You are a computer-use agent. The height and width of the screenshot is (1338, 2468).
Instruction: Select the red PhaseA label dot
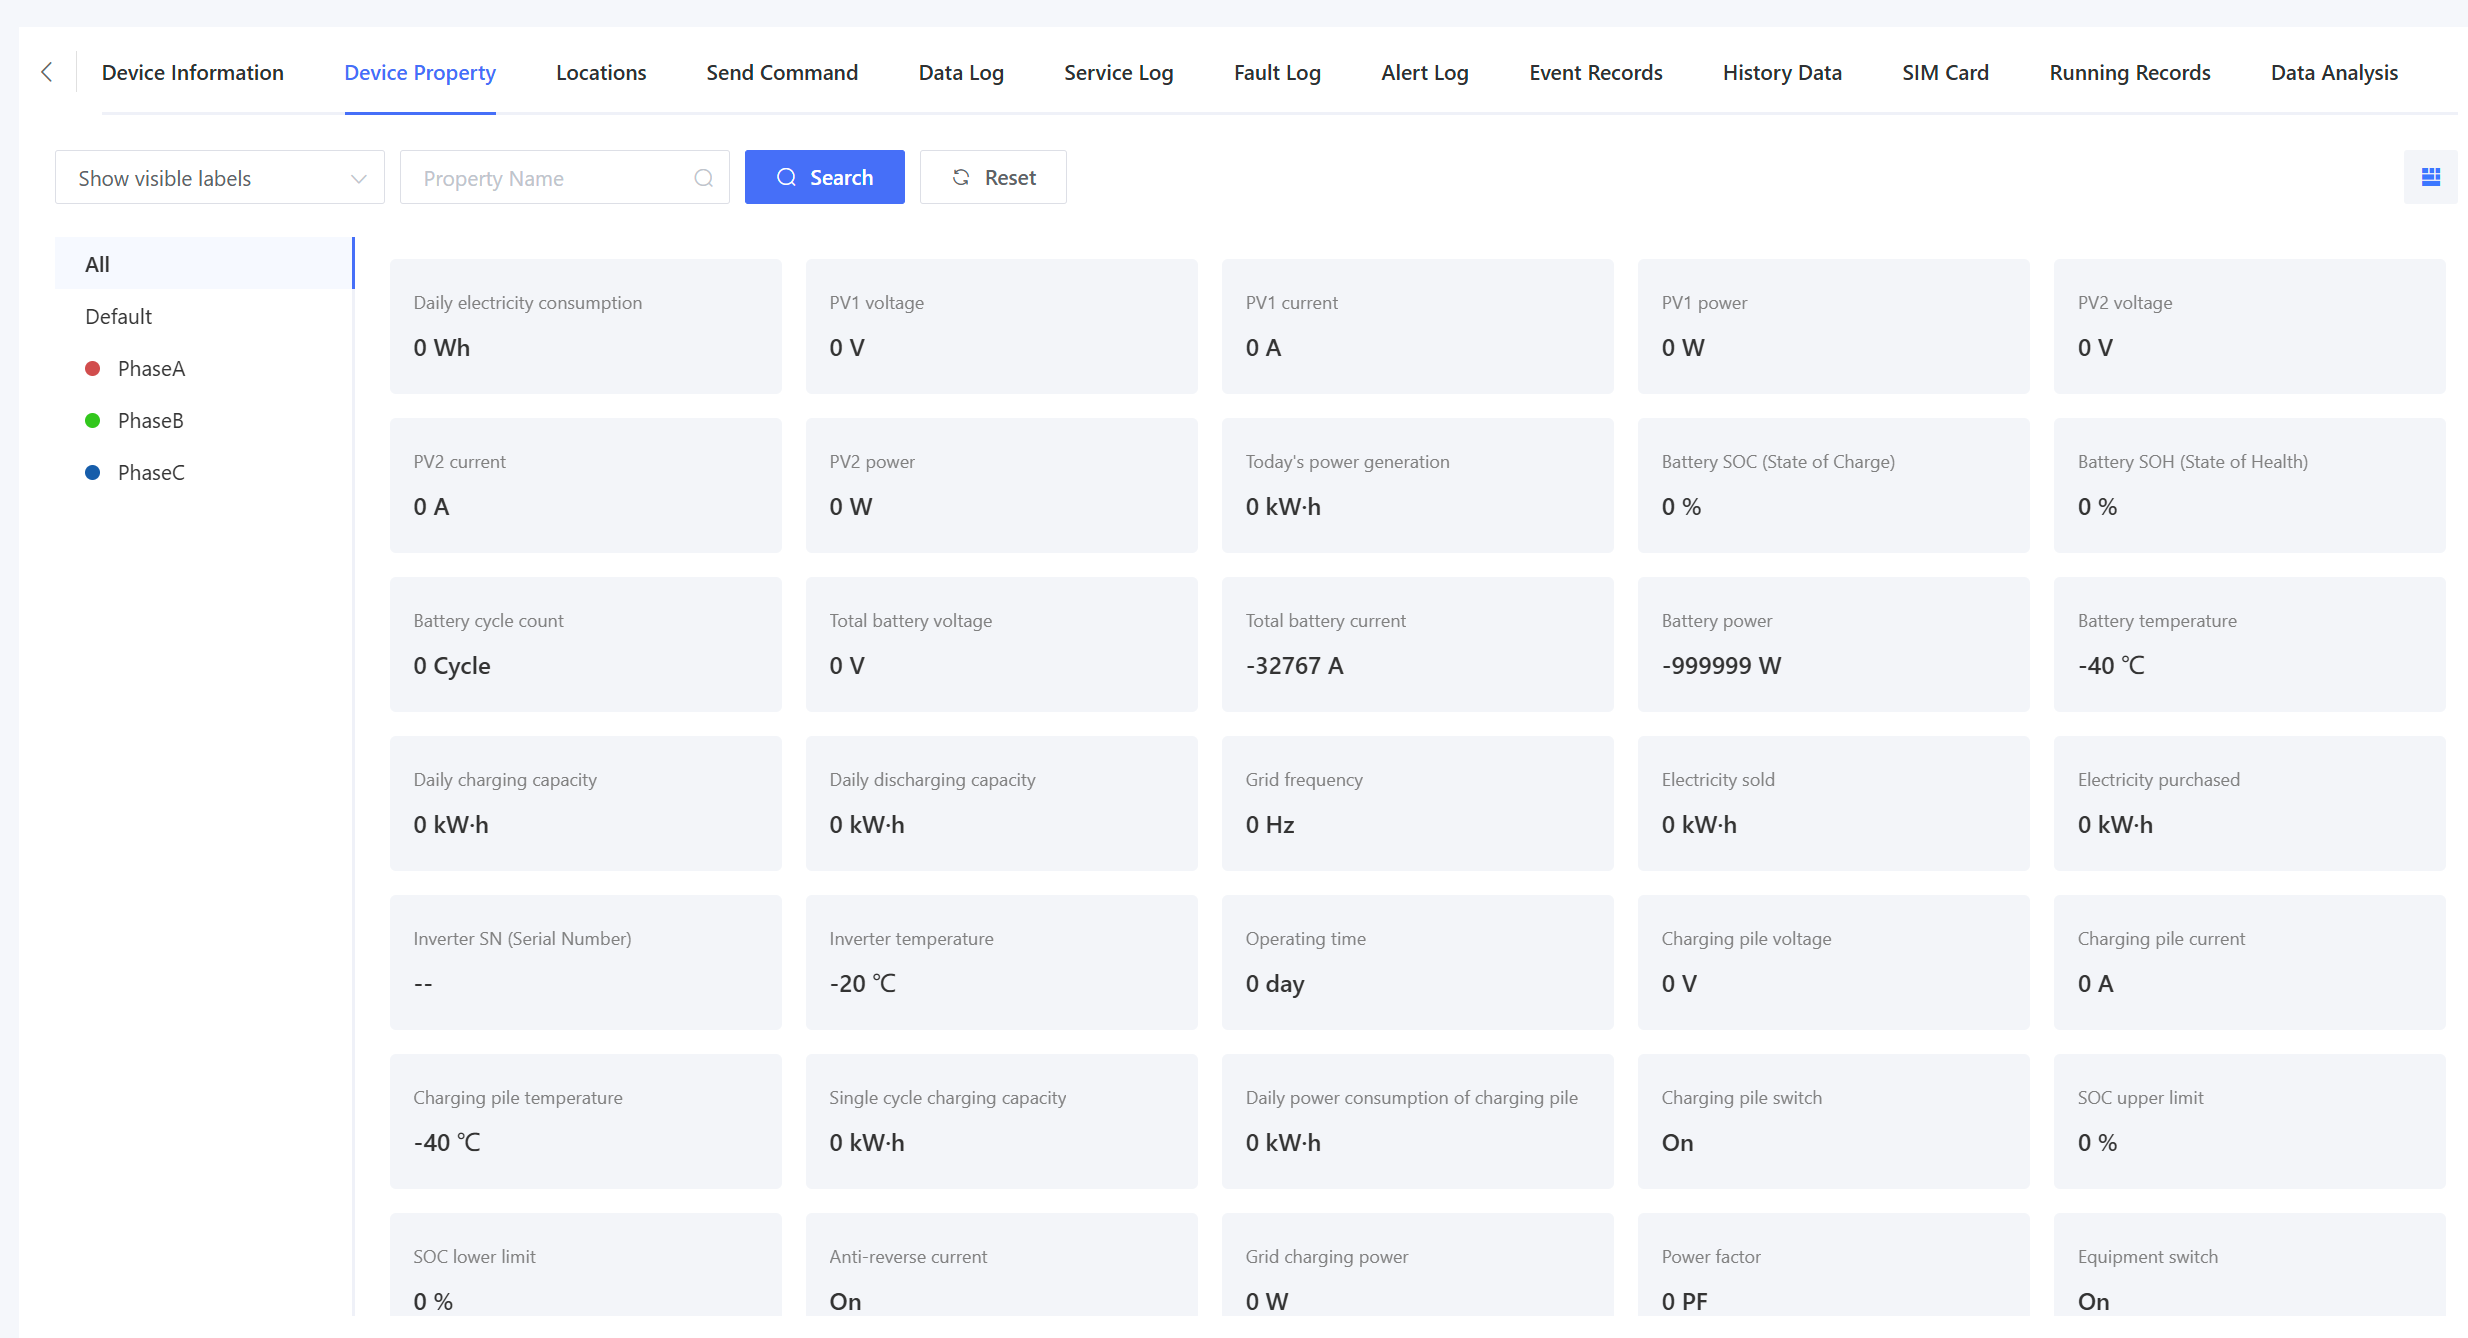(93, 369)
